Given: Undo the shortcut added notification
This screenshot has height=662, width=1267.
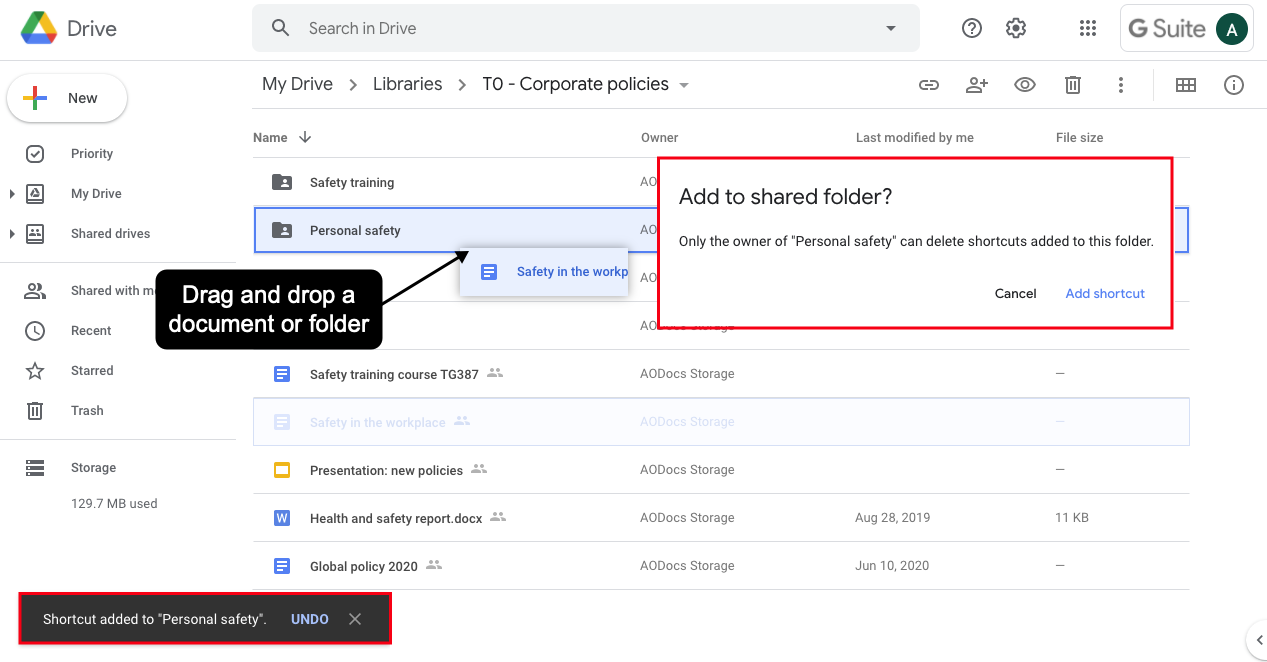Looking at the screenshot, I should pyautogui.click(x=310, y=619).
